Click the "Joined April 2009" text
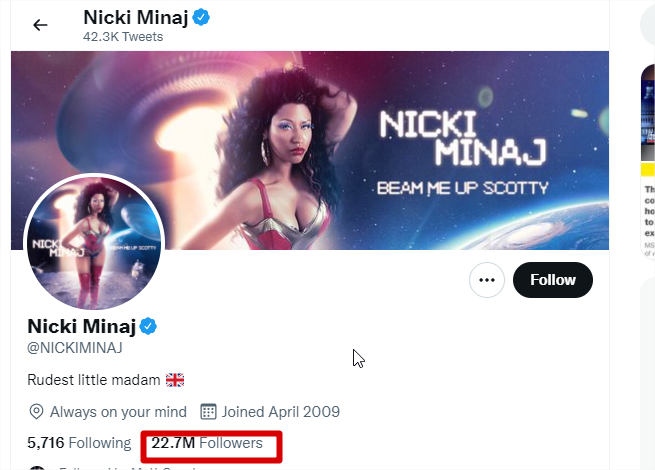 pos(282,412)
